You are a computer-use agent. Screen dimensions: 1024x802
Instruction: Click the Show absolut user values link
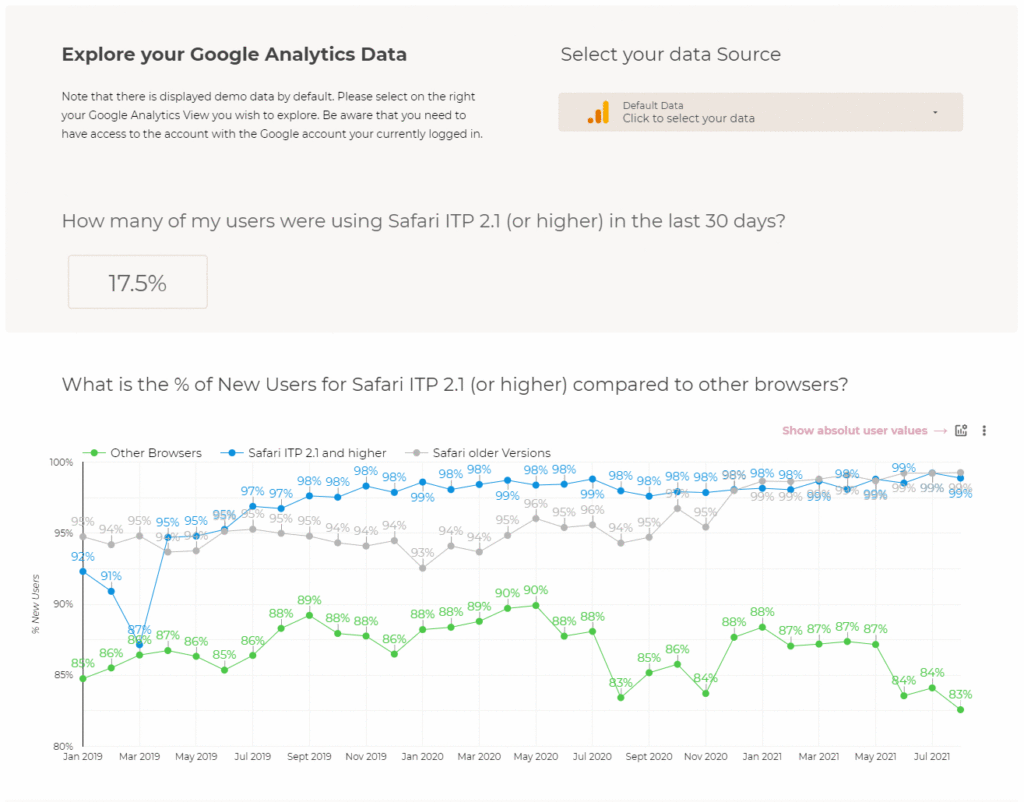[x=855, y=431]
